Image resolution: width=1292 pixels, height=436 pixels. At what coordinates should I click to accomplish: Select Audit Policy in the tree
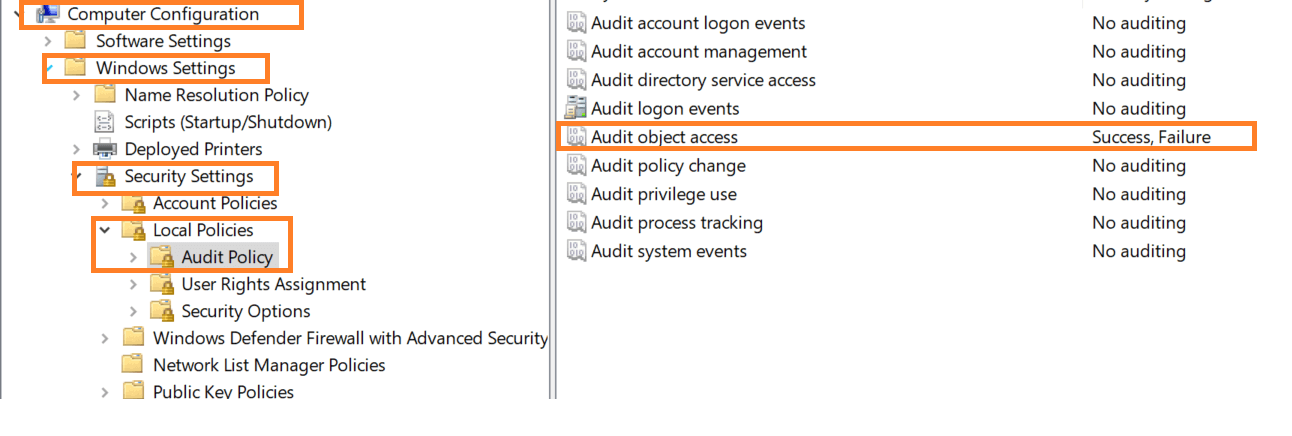point(226,257)
